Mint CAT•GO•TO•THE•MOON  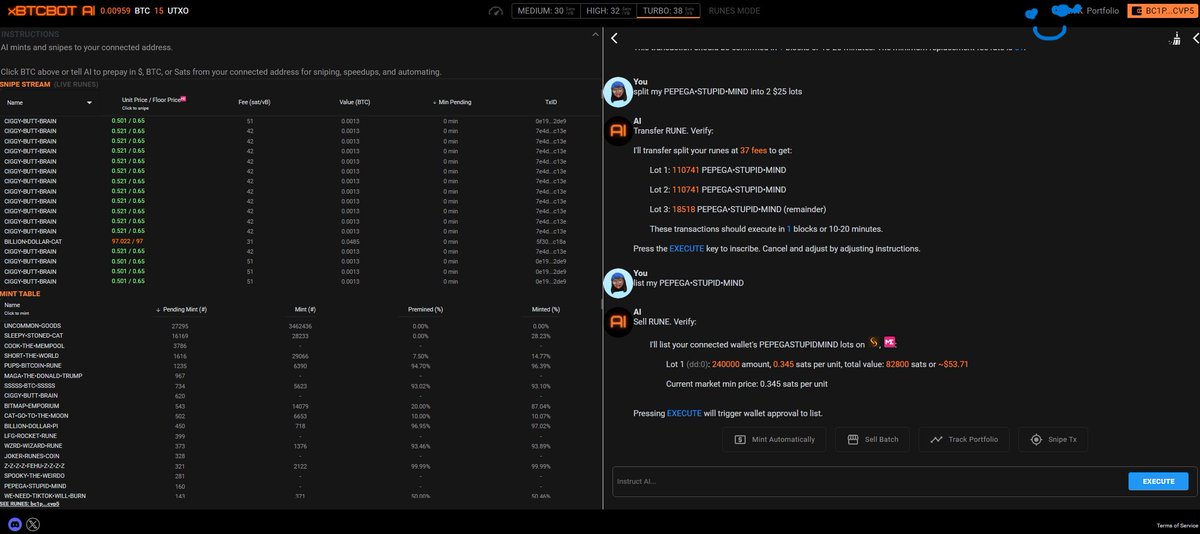(36, 415)
